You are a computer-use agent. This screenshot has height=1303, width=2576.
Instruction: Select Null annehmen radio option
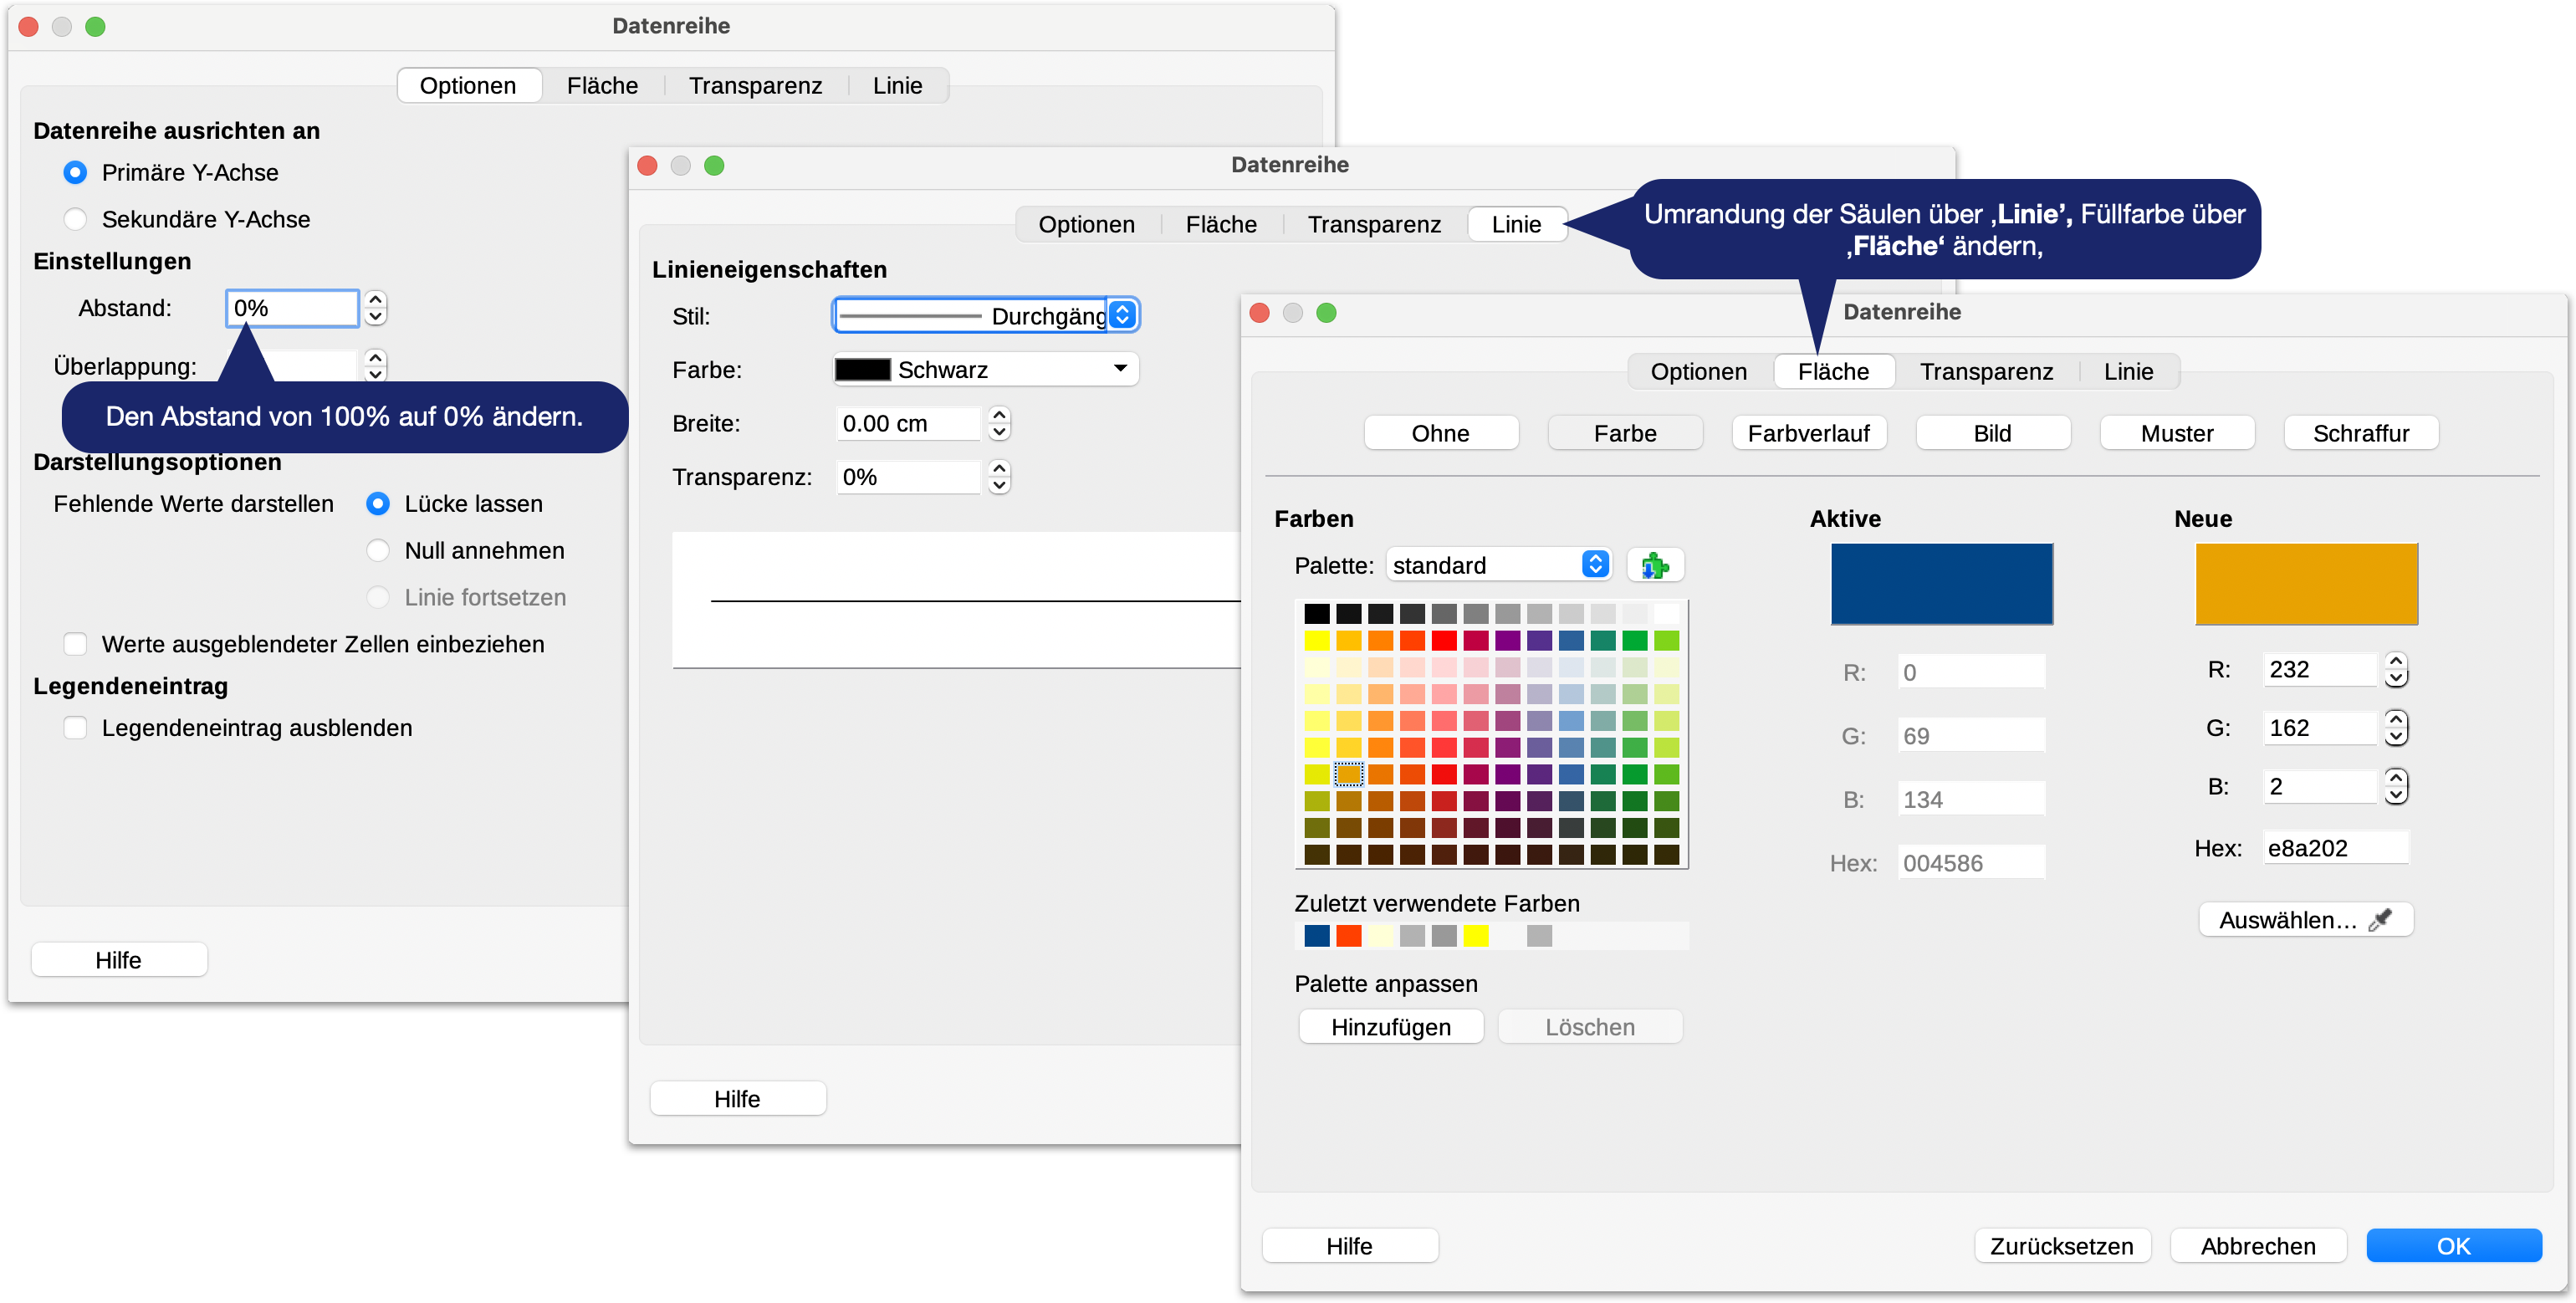[x=378, y=551]
